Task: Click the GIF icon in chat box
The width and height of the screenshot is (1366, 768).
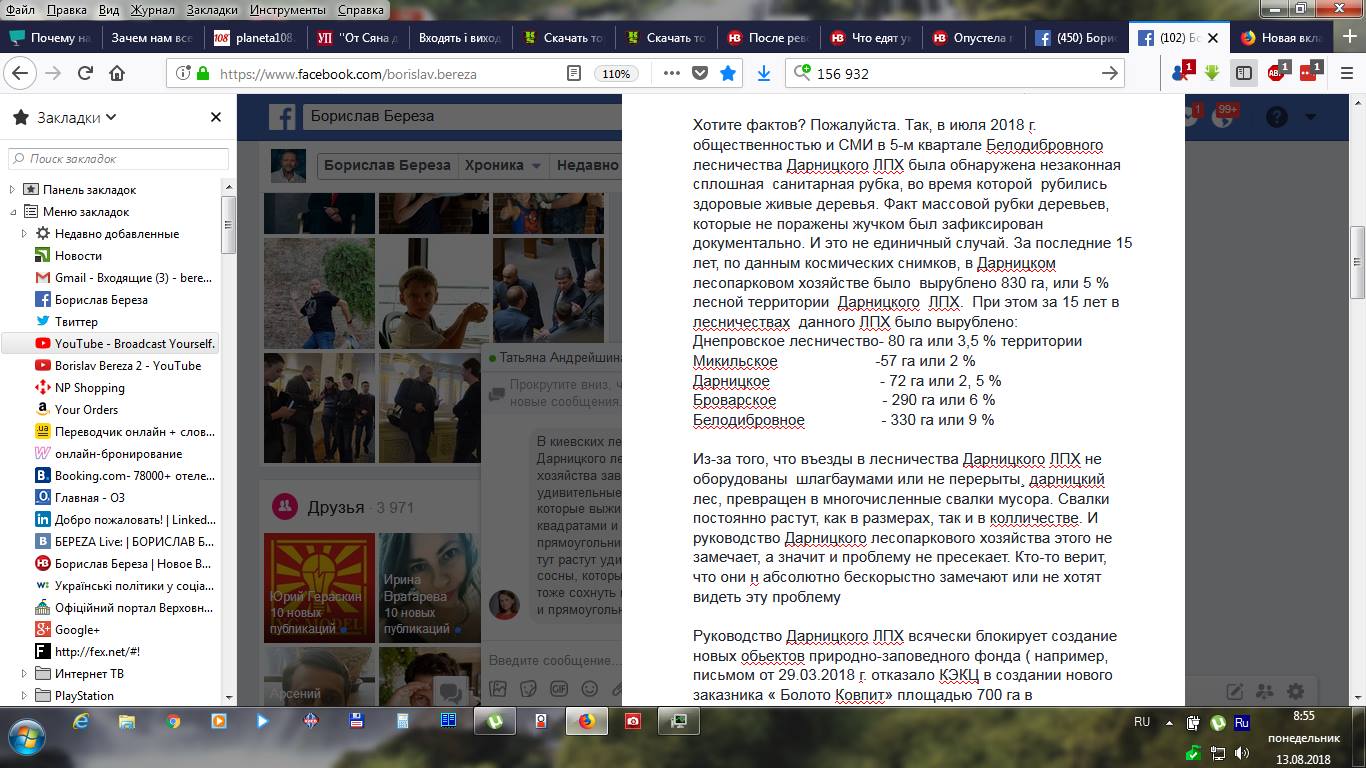Action: 559,689
